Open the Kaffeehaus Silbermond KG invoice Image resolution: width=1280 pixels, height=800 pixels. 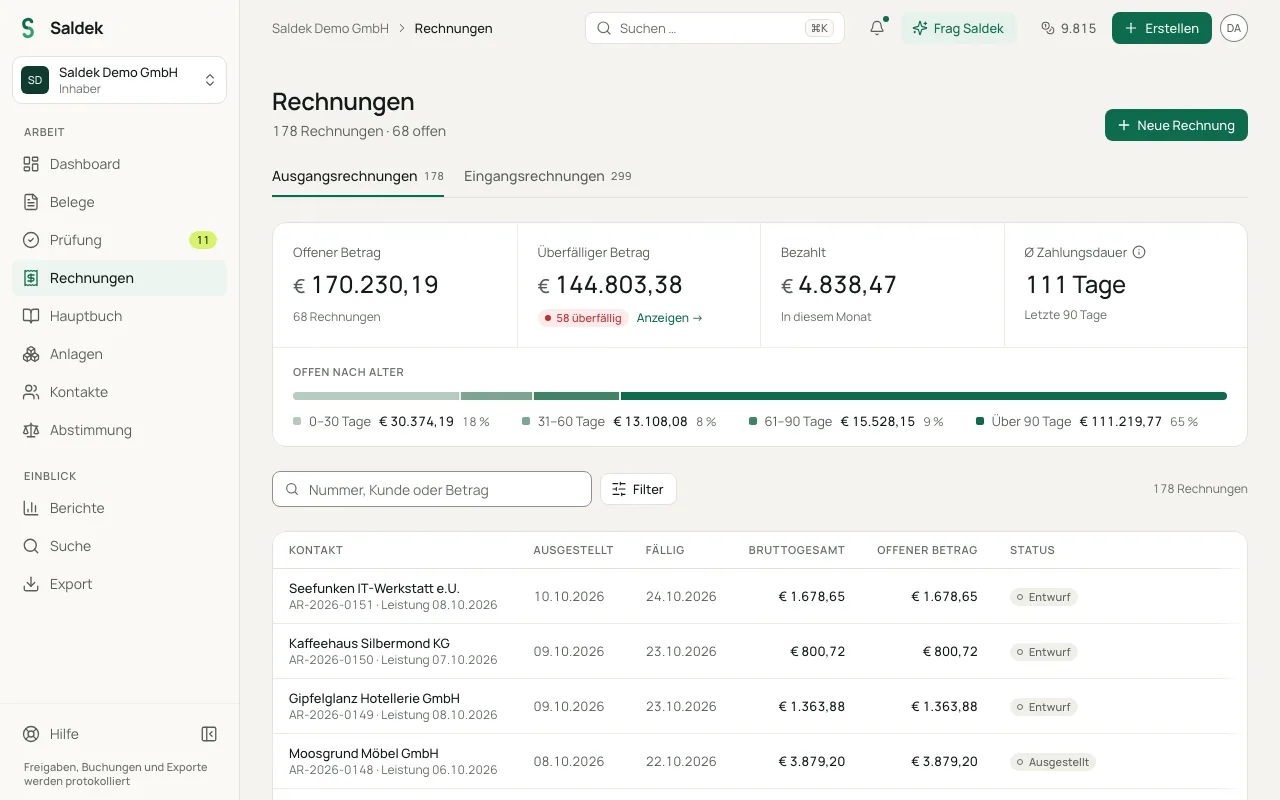pyautogui.click(x=760, y=651)
